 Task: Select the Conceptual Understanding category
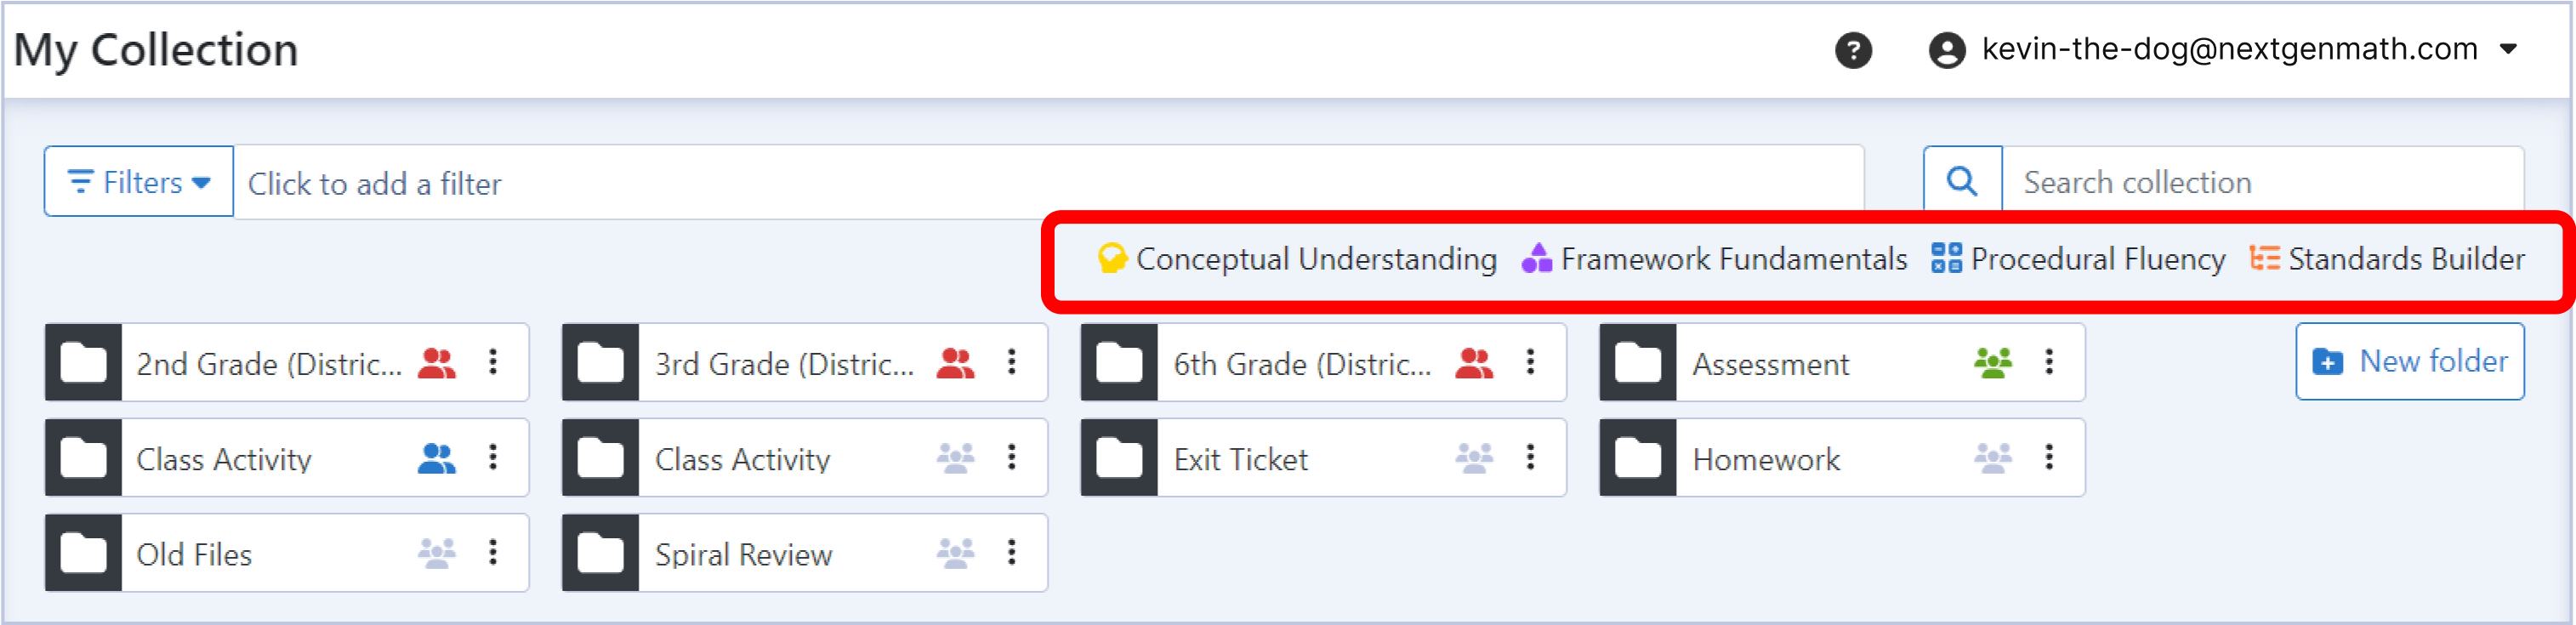[1297, 259]
